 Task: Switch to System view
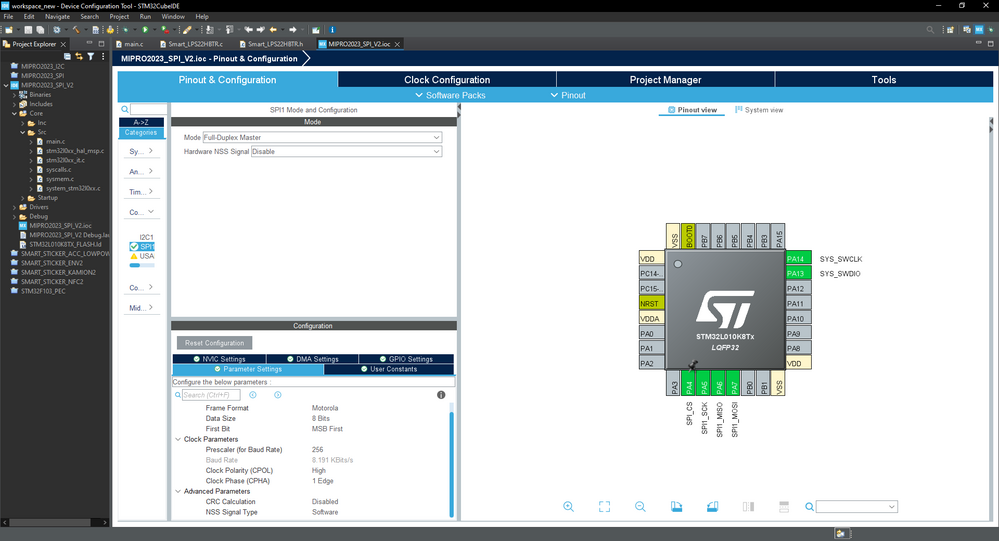(759, 110)
